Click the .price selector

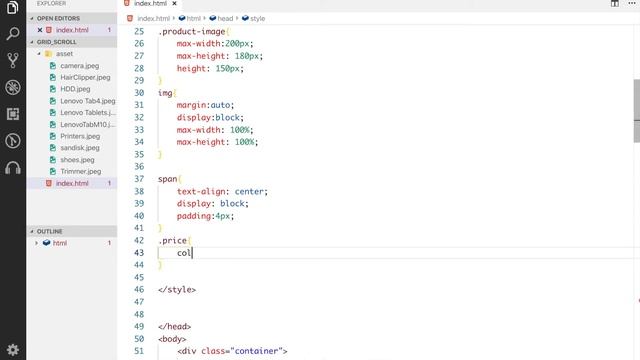point(172,240)
